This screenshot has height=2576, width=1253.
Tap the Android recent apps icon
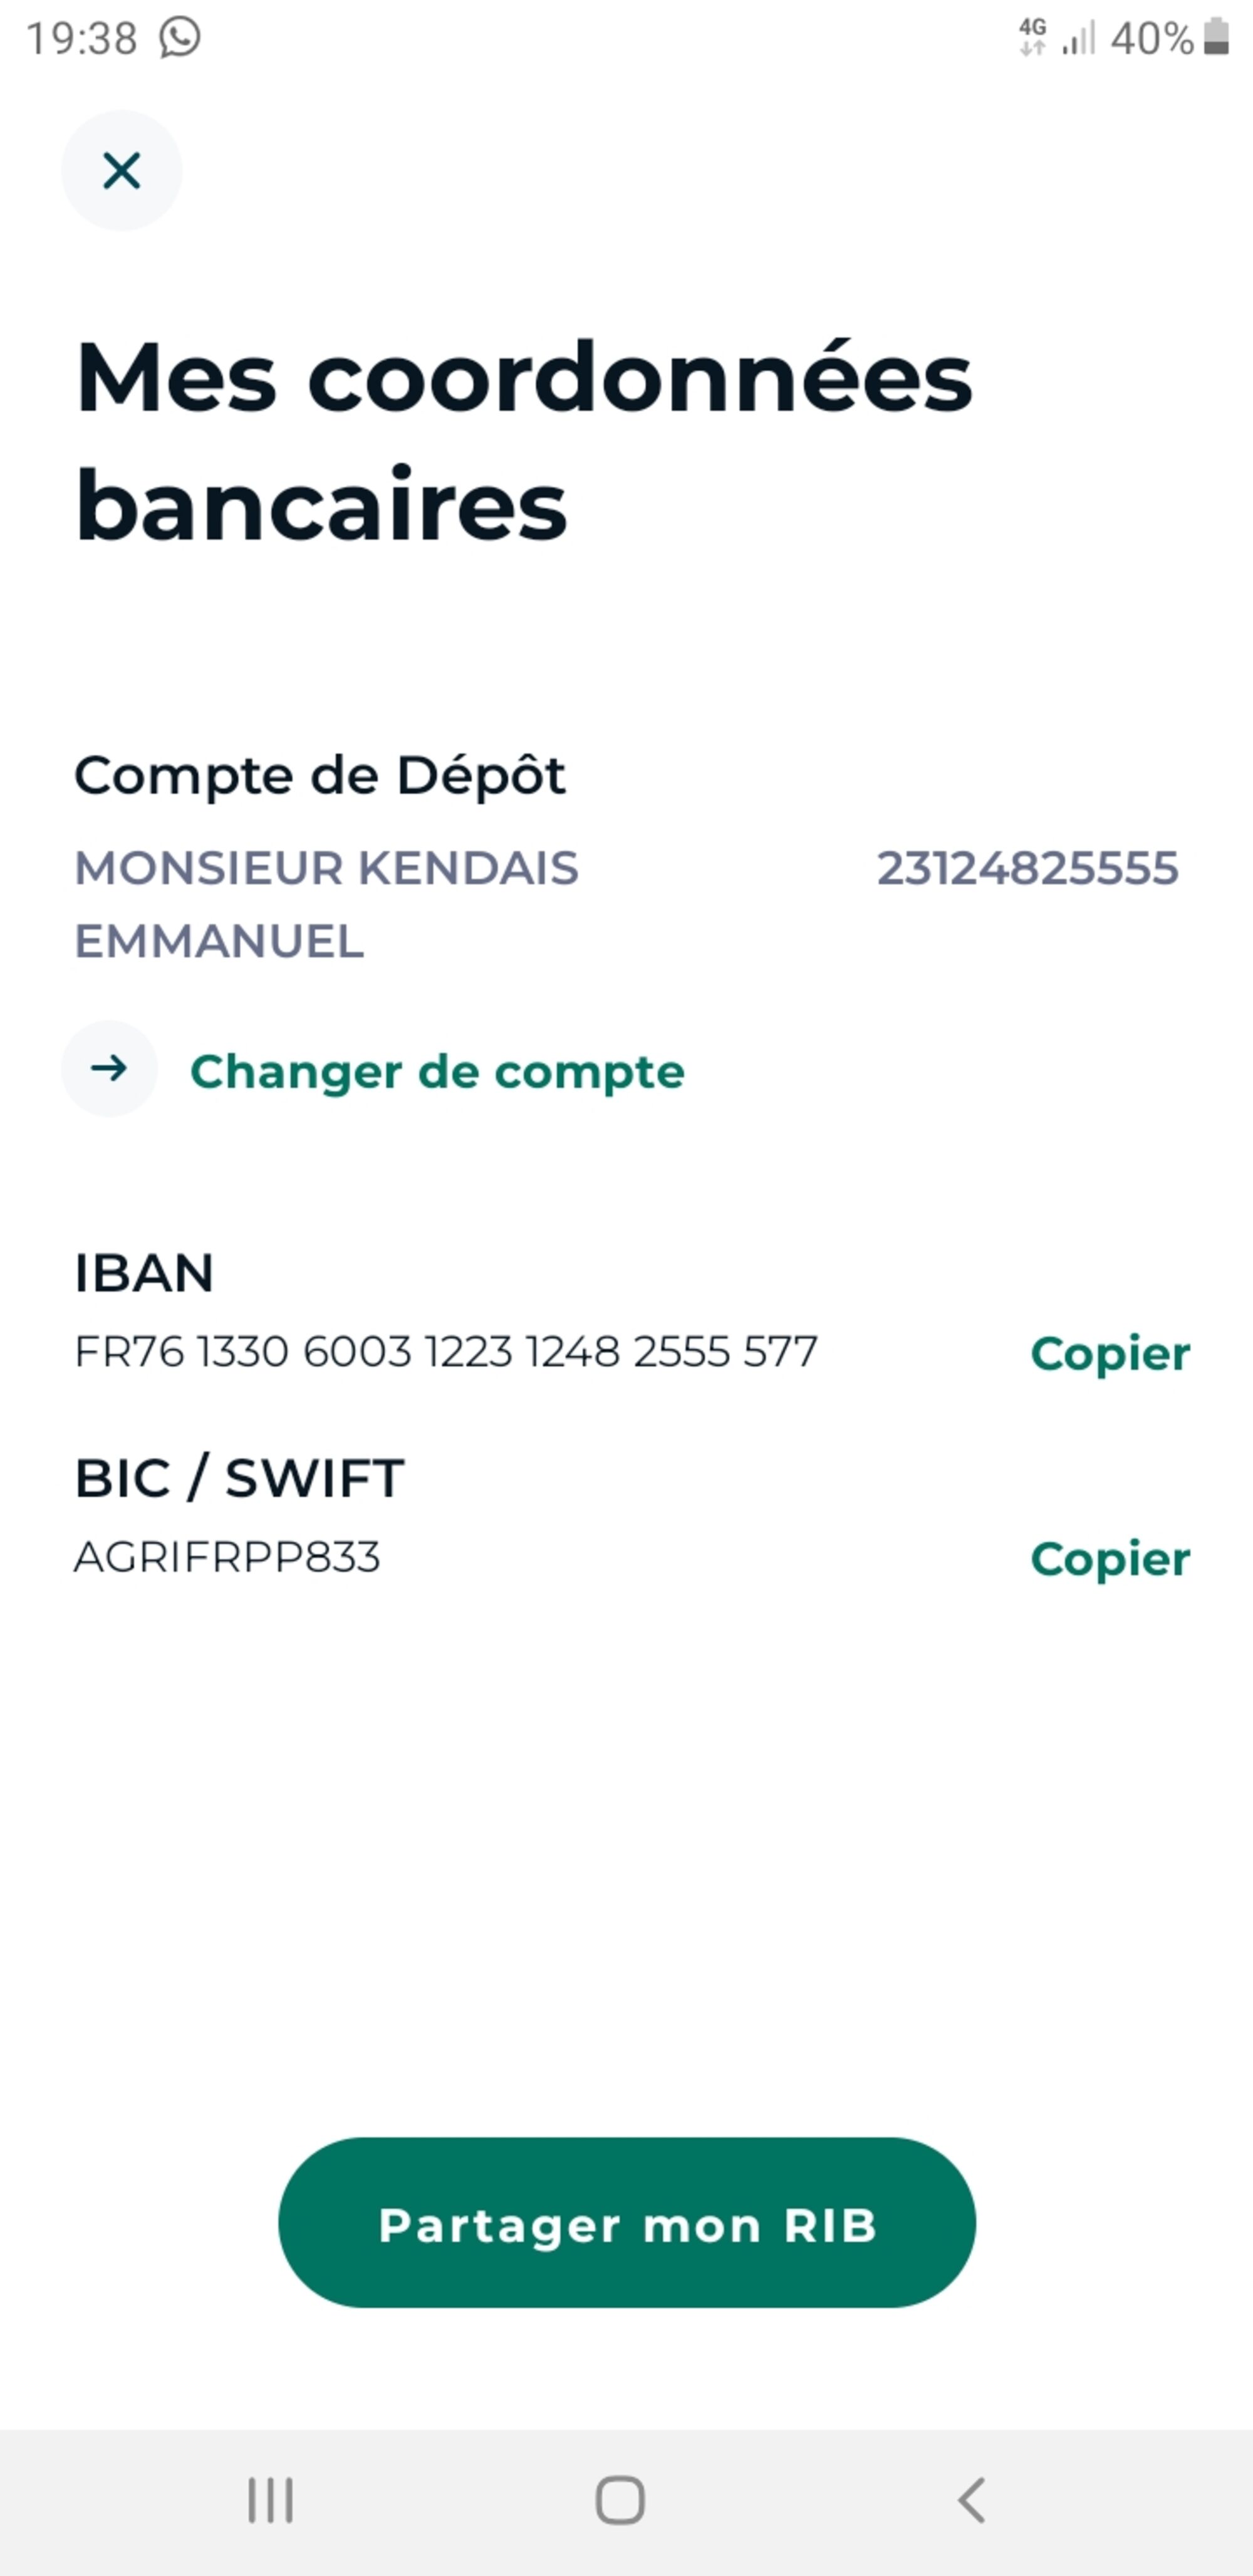coord(270,2500)
